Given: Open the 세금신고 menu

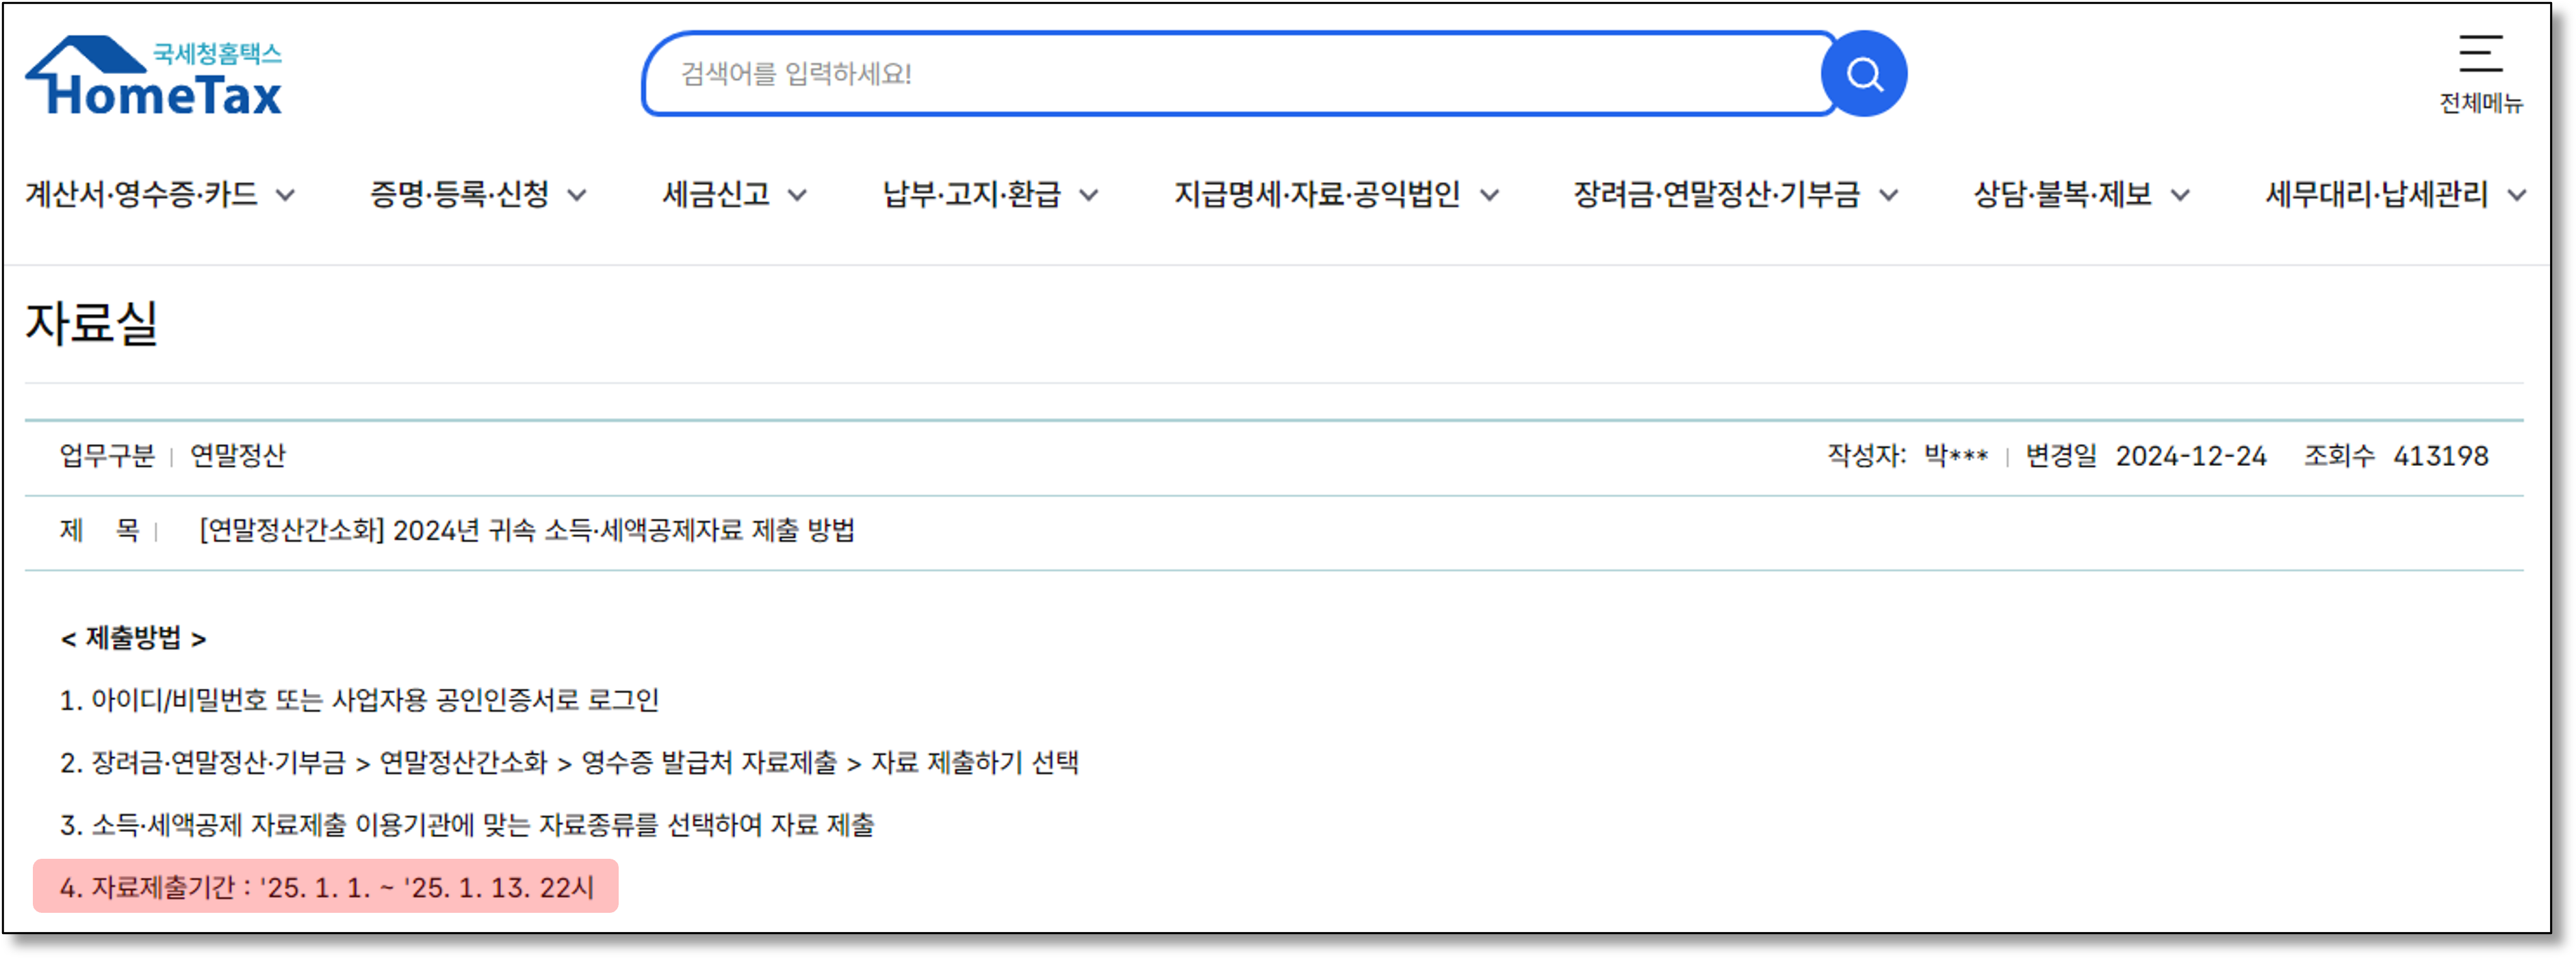Looking at the screenshot, I should (716, 194).
